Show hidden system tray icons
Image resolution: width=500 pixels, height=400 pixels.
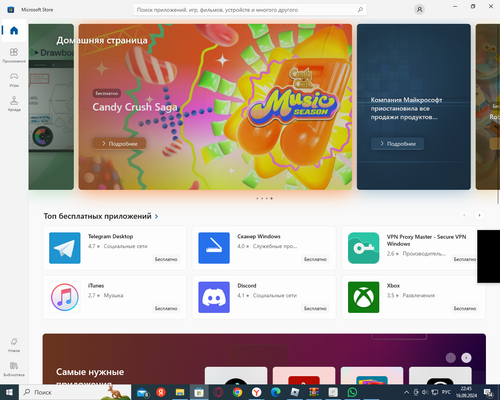[x=406, y=392]
